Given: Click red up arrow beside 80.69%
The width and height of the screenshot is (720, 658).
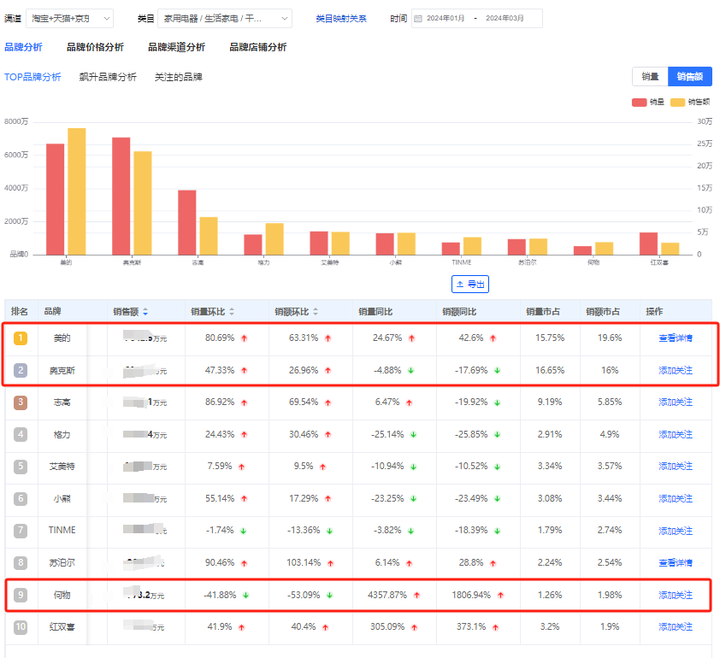Looking at the screenshot, I should tap(244, 338).
